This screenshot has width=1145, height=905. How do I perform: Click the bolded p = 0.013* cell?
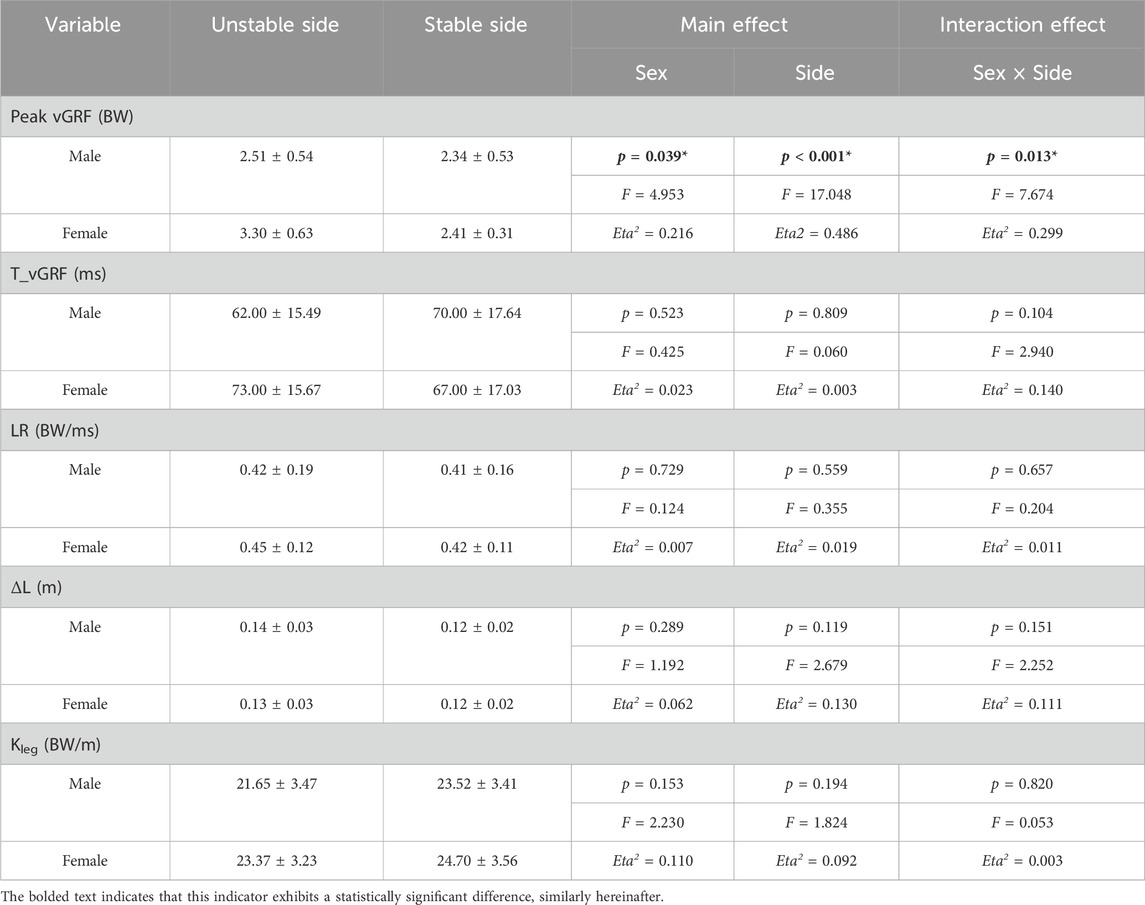[x=1022, y=156]
